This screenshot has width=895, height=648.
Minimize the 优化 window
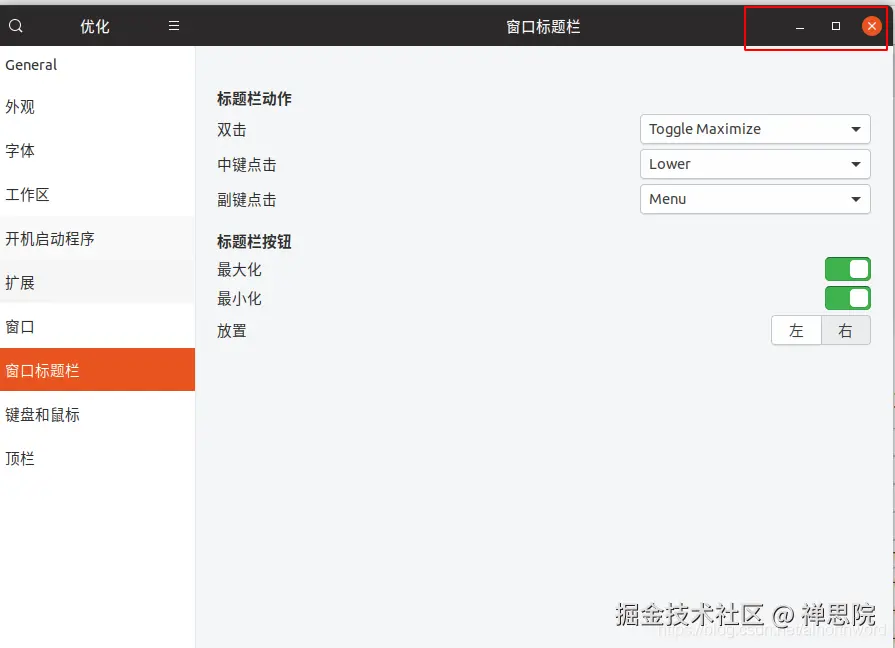click(x=799, y=26)
